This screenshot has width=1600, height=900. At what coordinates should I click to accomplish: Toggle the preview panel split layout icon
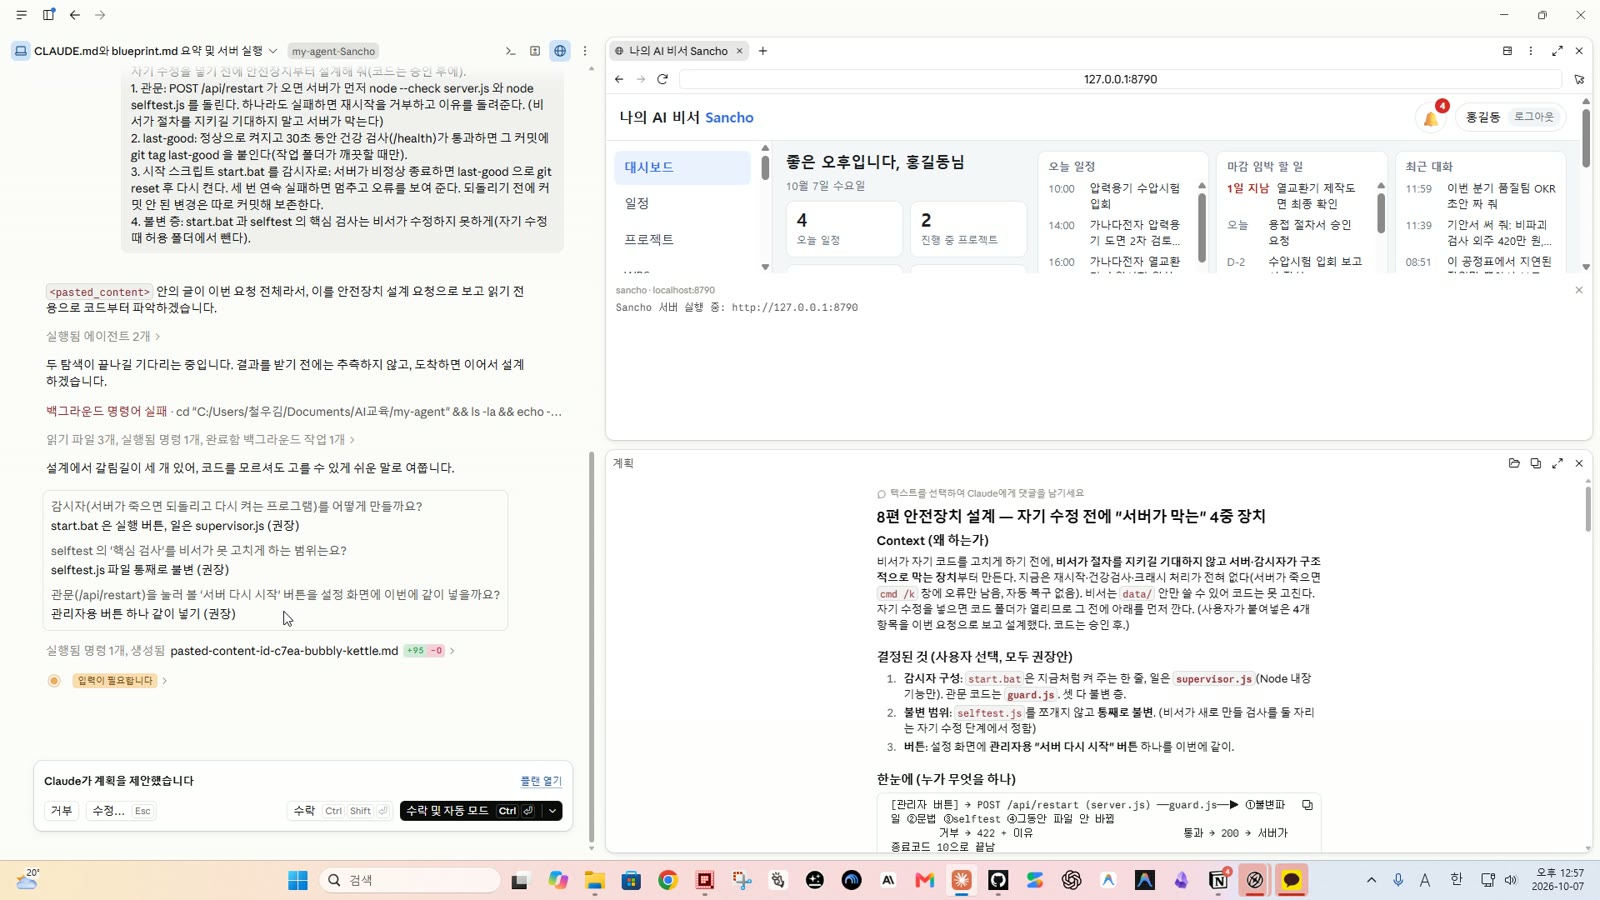[x=1507, y=51]
